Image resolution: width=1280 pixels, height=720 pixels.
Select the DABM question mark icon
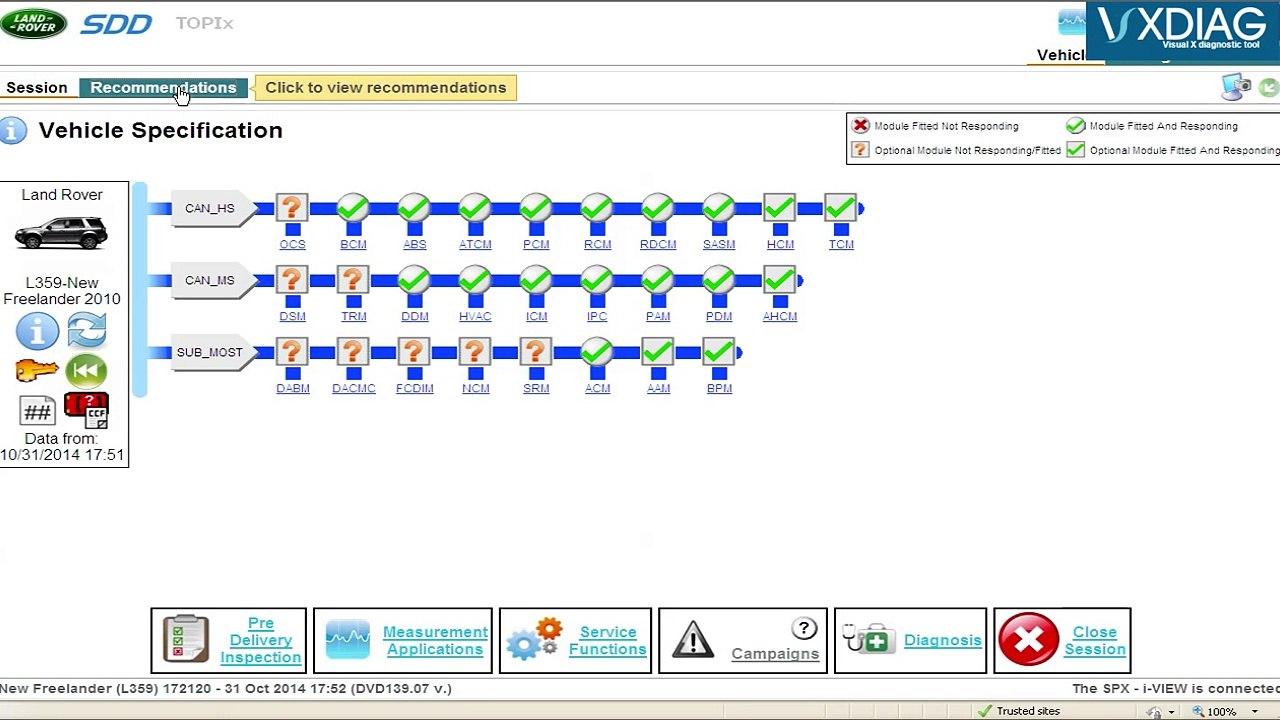pos(292,352)
